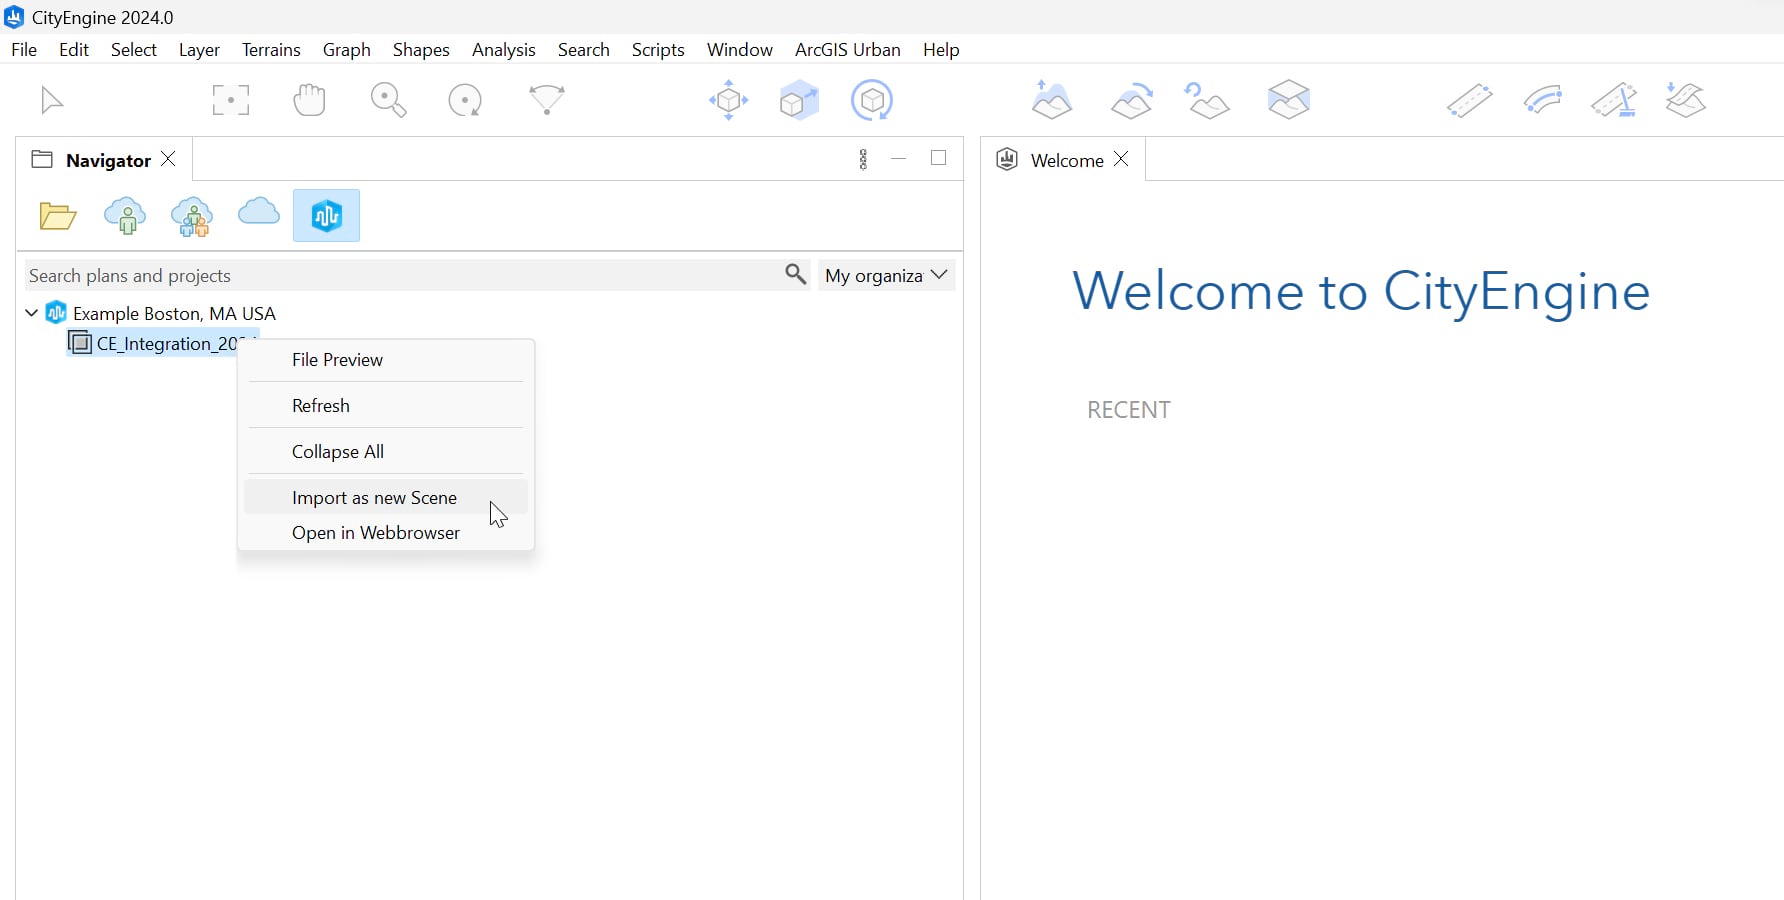
Task: Click the terrain reset undo-arrow tool
Action: (x=1207, y=100)
